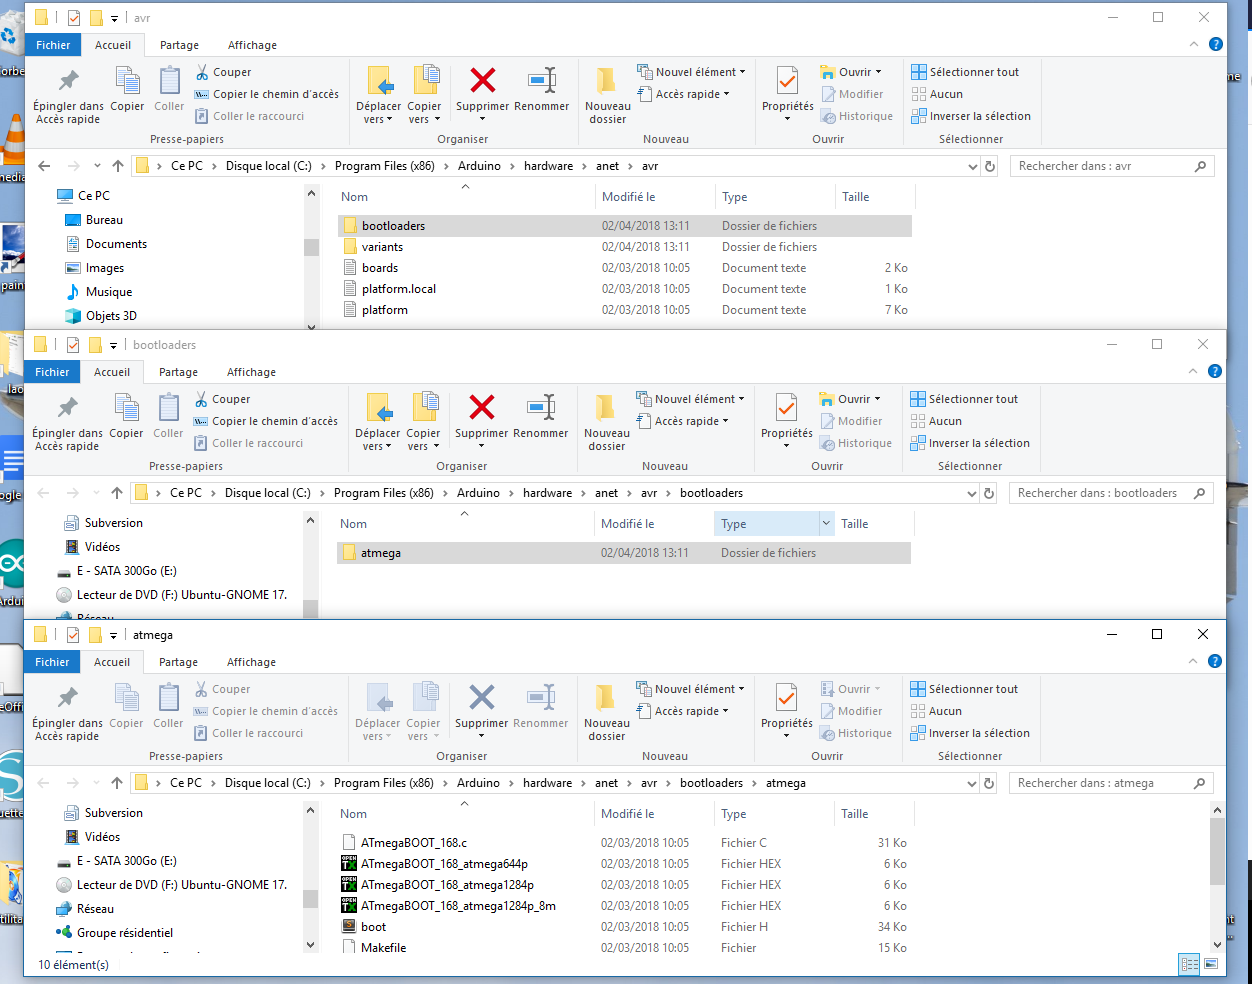Screen dimensions: 1252x984
Task: Select Musique in avr navigation pane
Action: point(109,292)
